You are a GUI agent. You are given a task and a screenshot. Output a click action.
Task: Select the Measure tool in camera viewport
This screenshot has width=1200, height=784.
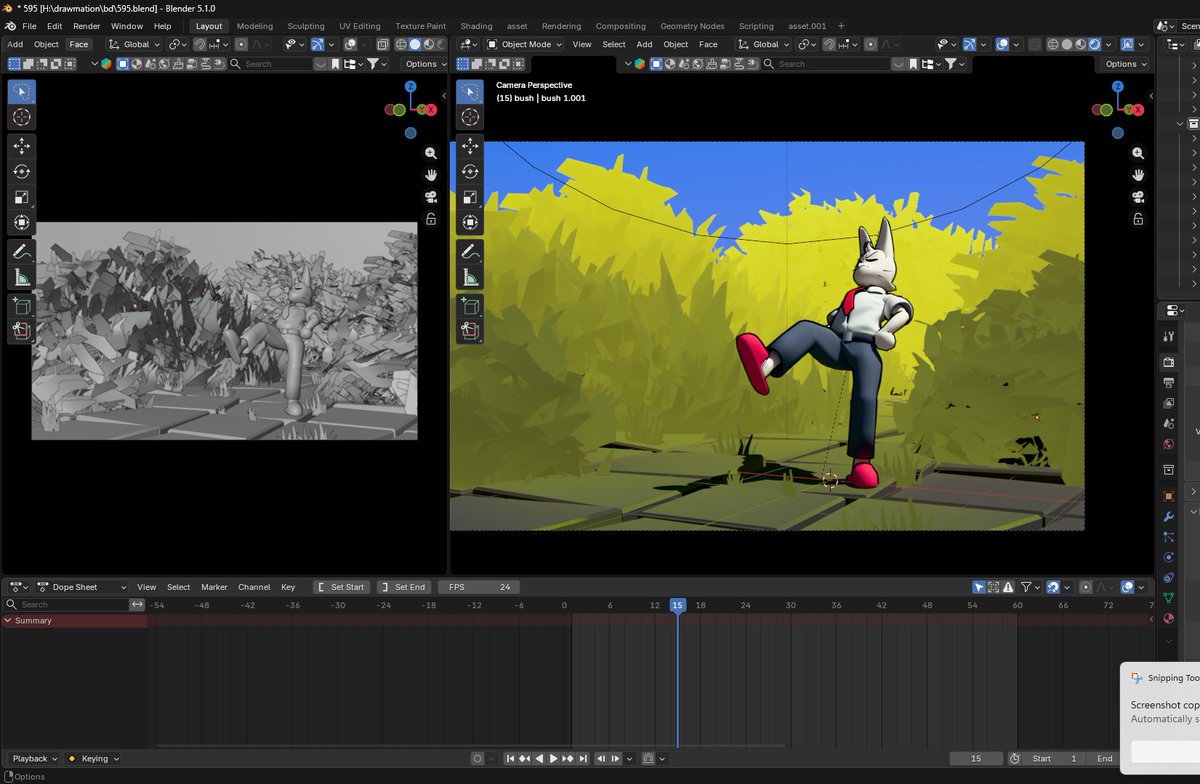(470, 277)
